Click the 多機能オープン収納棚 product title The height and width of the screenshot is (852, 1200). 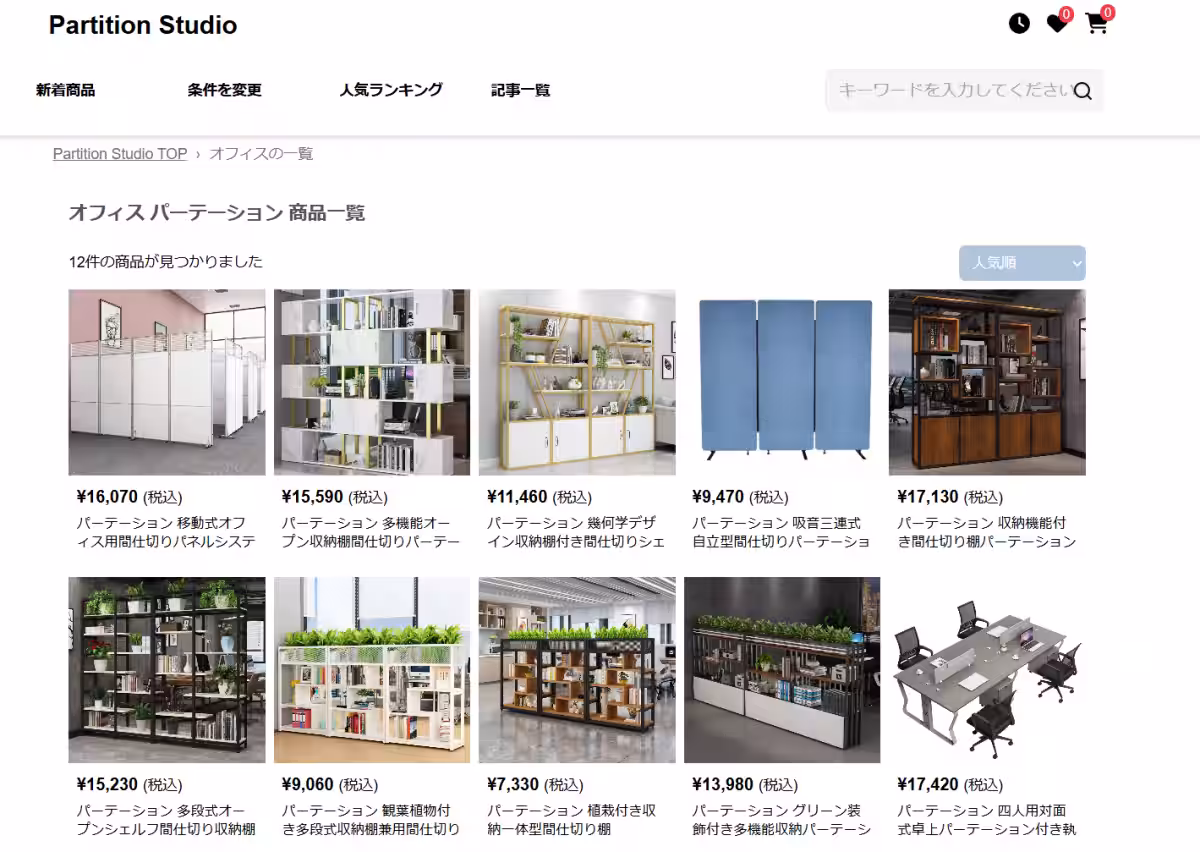371,532
